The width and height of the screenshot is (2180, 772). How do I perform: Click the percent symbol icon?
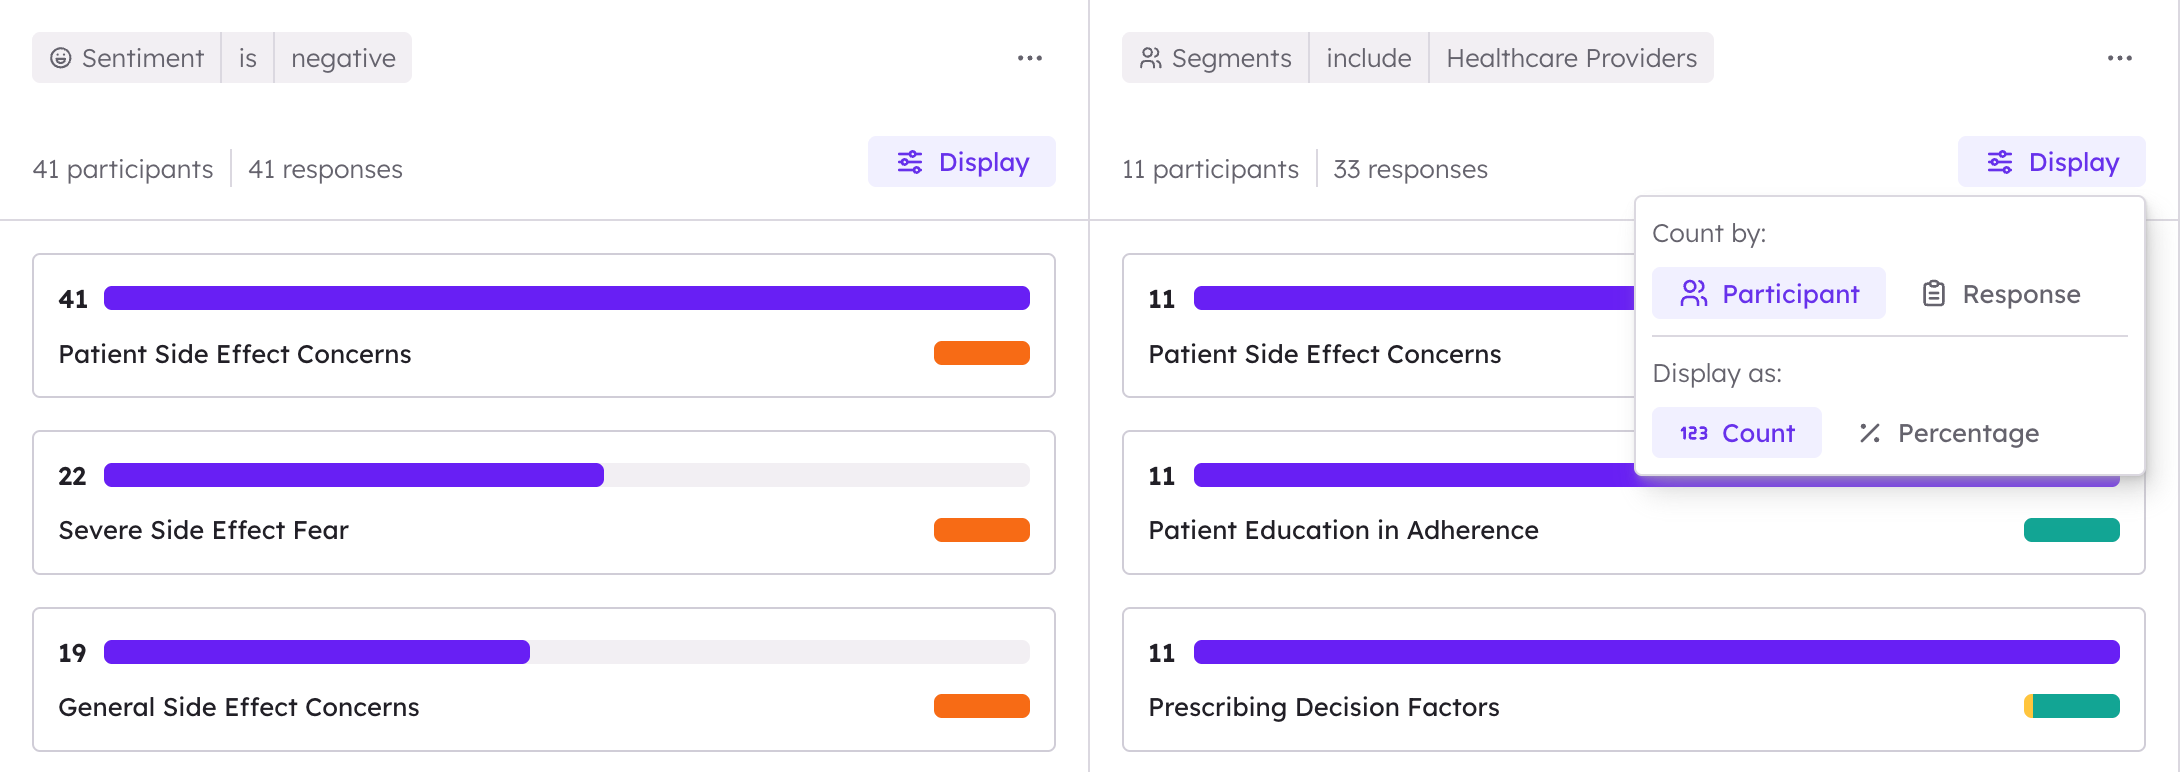[1870, 433]
